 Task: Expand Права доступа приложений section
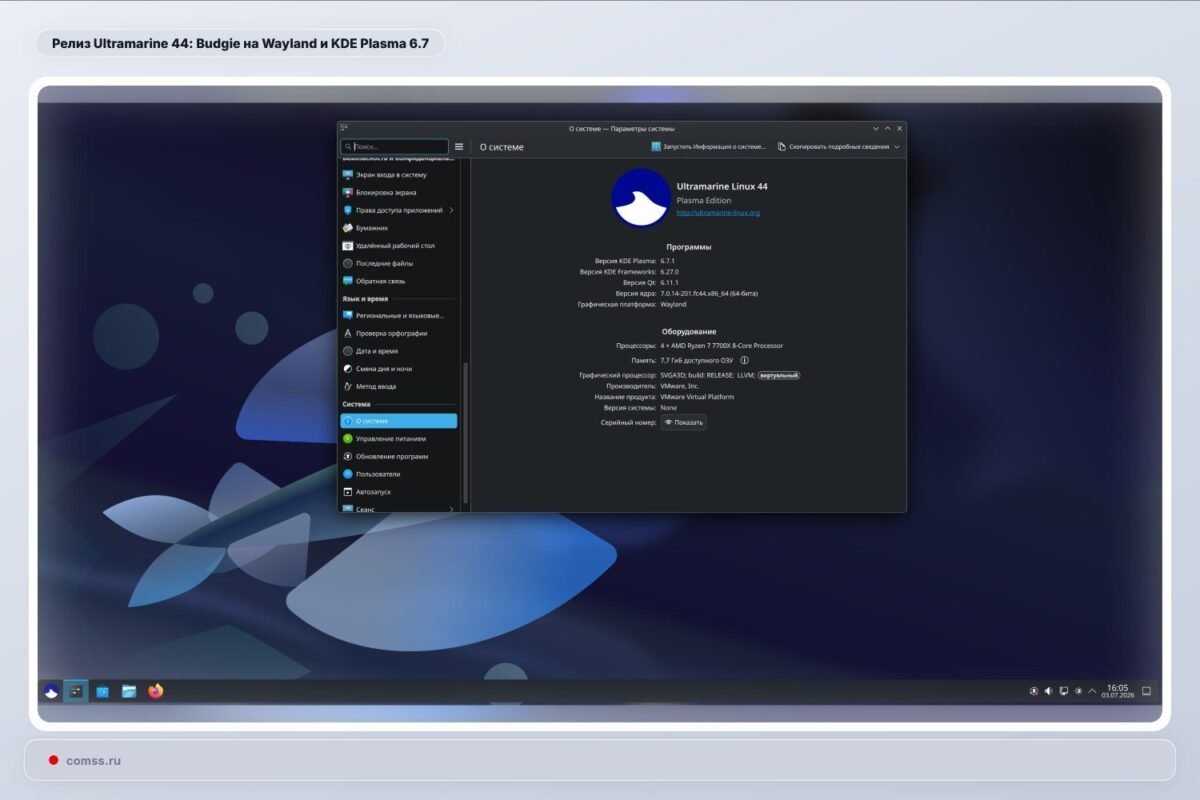[399, 210]
